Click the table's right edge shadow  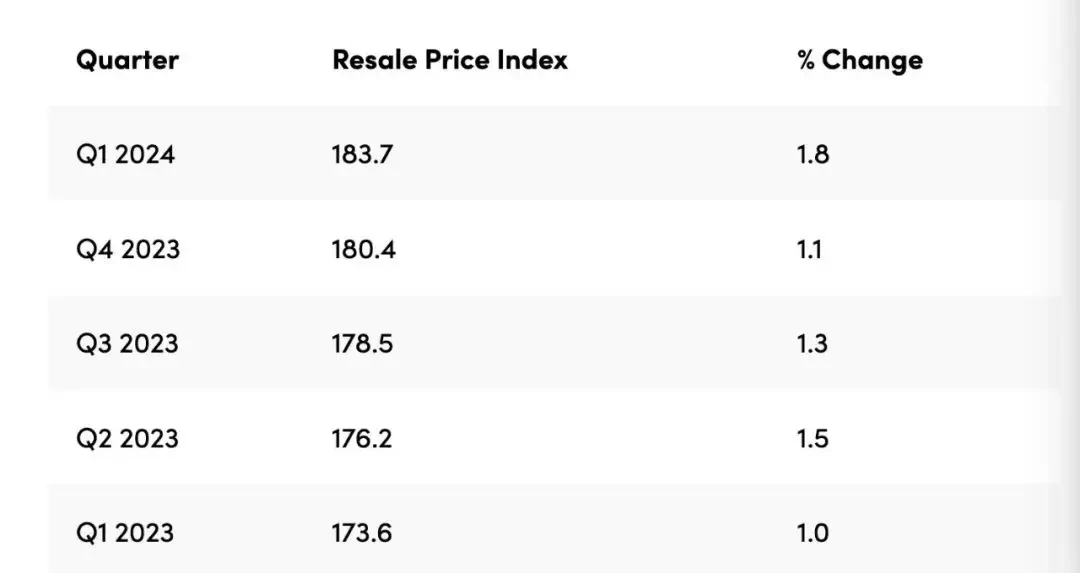pos(1069,286)
